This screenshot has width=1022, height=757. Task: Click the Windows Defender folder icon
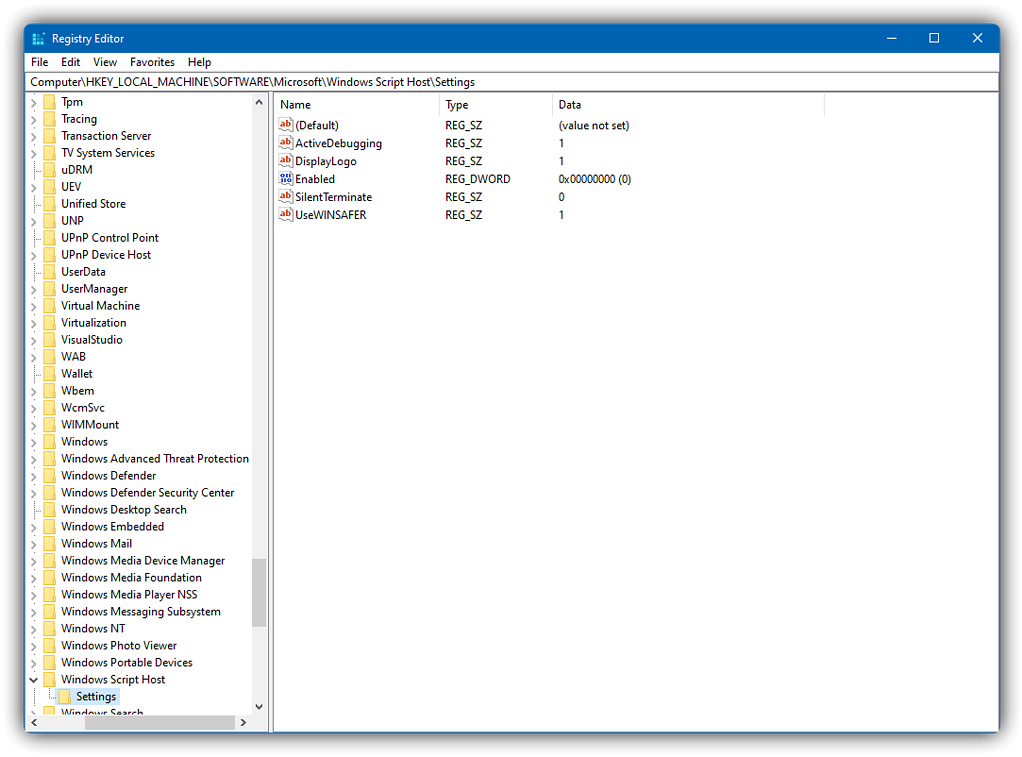[x=49, y=476]
